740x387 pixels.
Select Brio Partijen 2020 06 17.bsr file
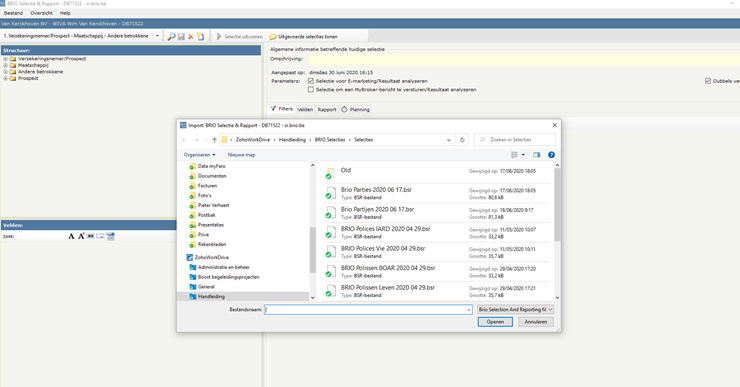coord(437,212)
